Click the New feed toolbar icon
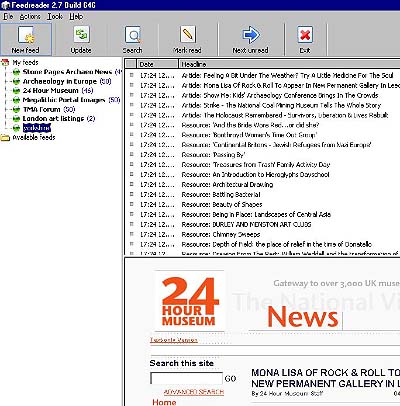Image resolution: width=400 pixels, height=406 pixels. (26, 35)
